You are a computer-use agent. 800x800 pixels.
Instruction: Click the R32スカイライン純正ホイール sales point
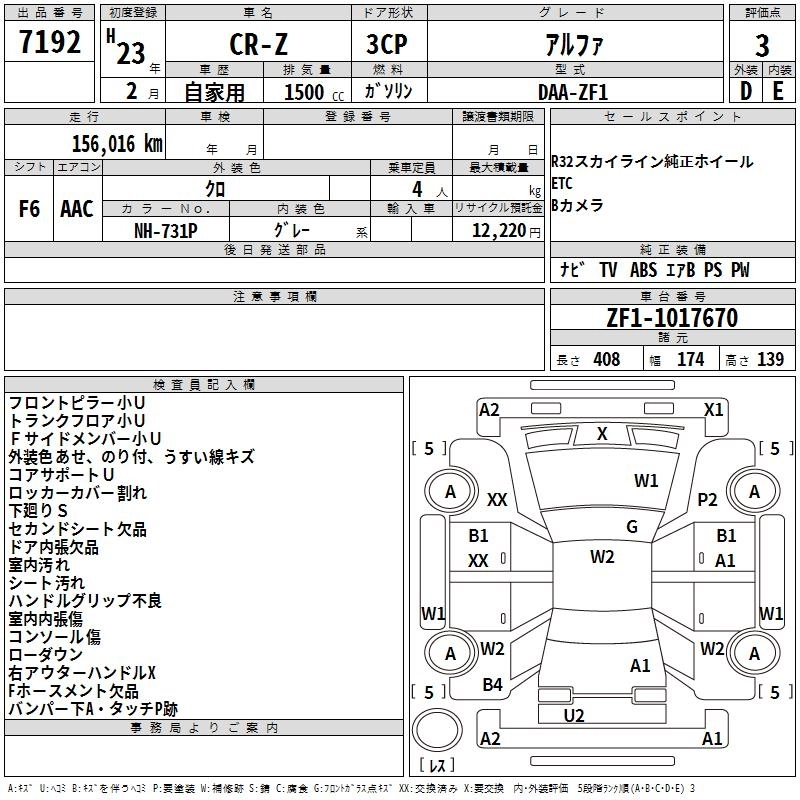[x=652, y=161]
